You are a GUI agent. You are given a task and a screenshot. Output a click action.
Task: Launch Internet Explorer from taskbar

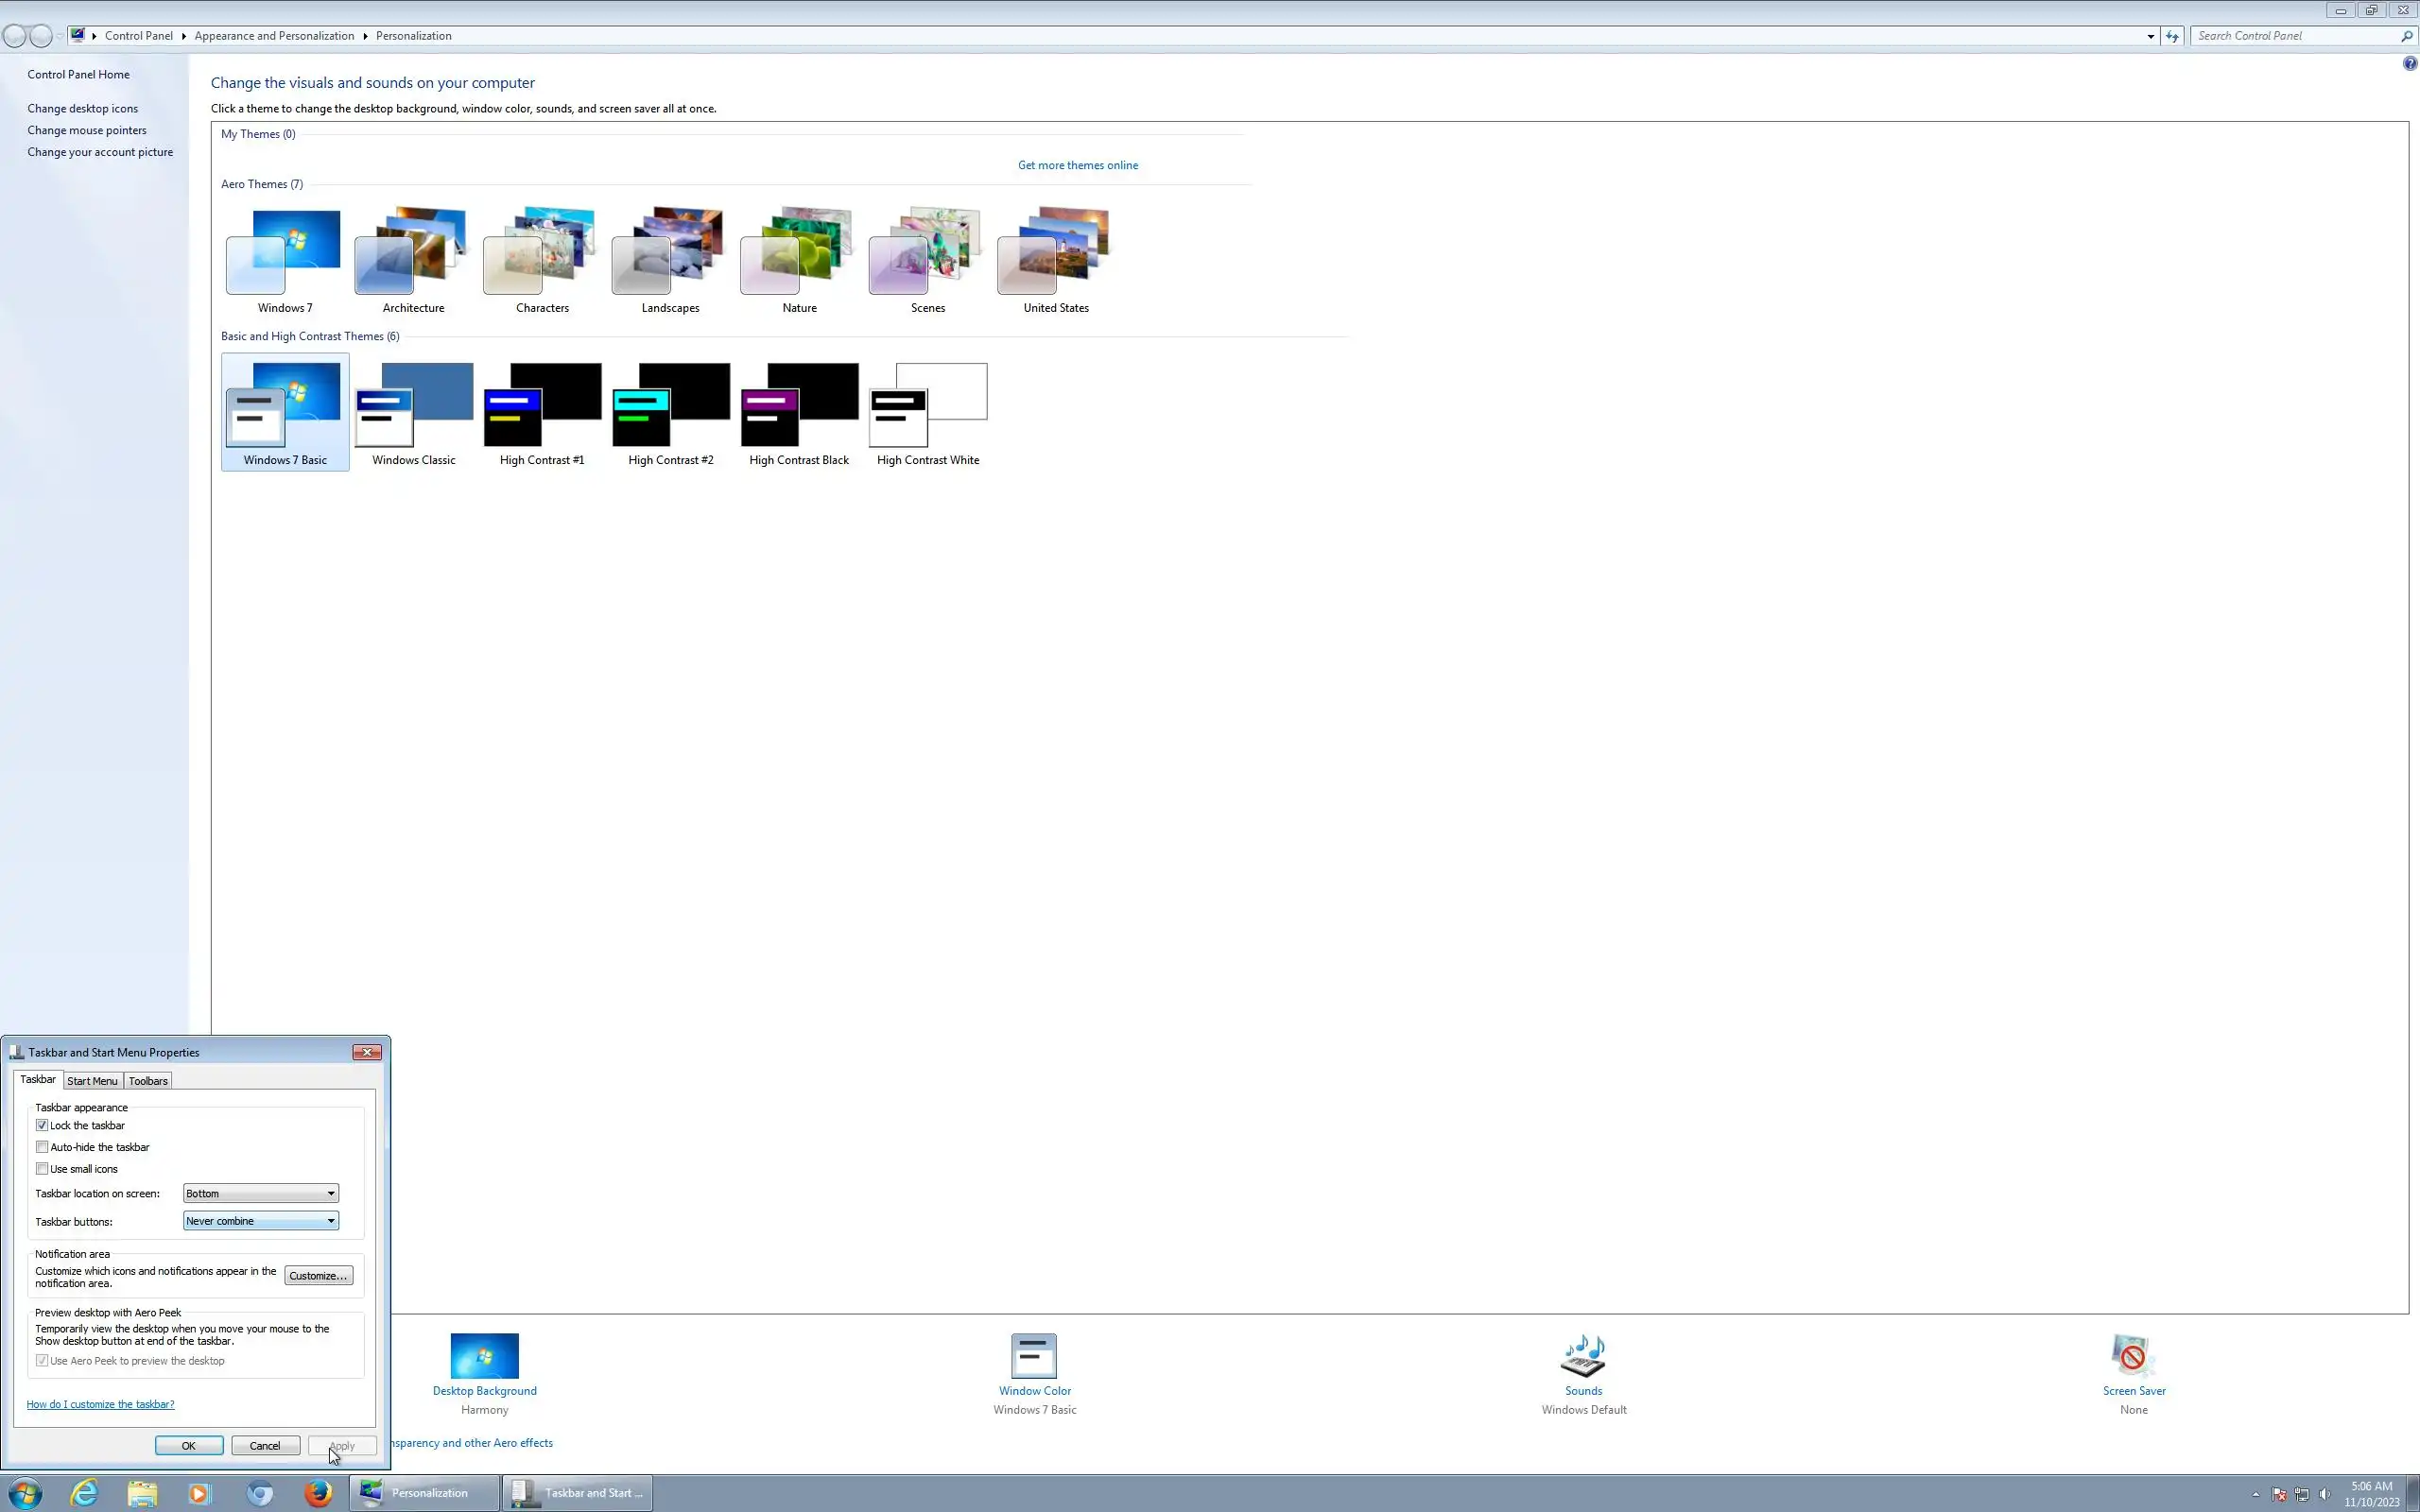coord(85,1493)
